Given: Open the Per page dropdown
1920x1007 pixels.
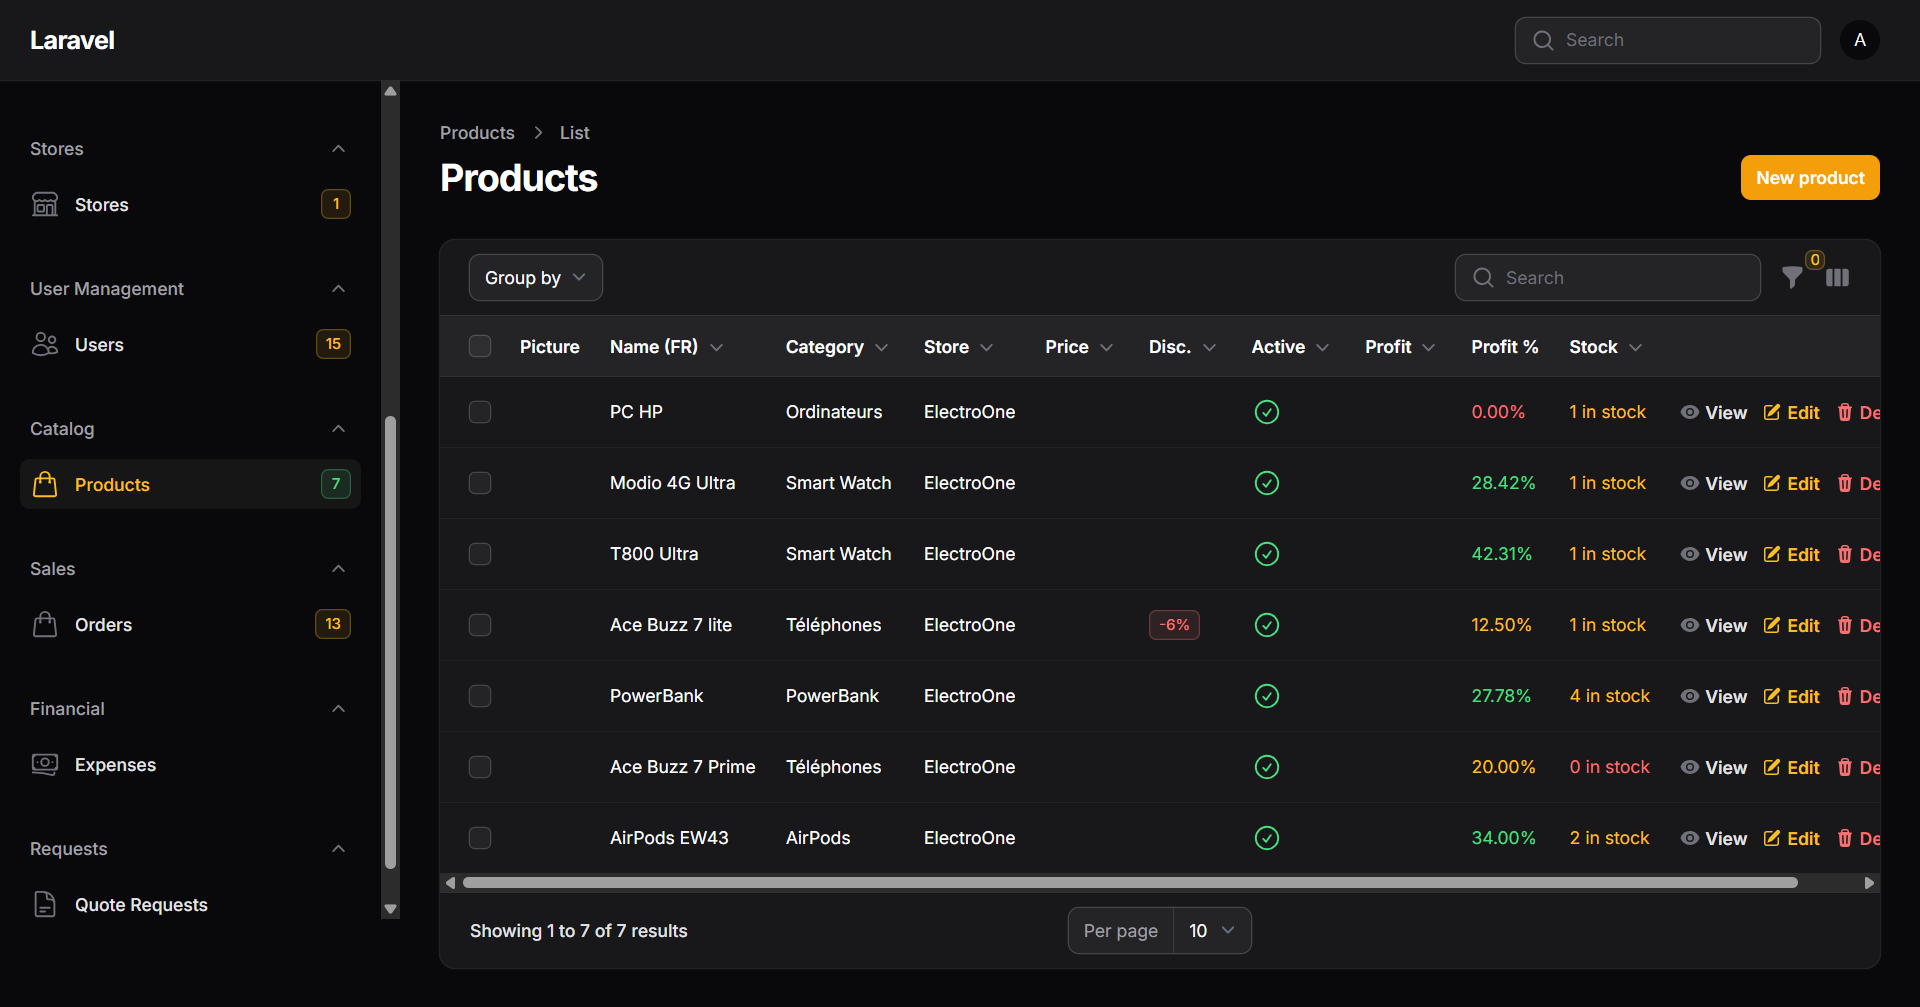Looking at the screenshot, I should click(1211, 930).
